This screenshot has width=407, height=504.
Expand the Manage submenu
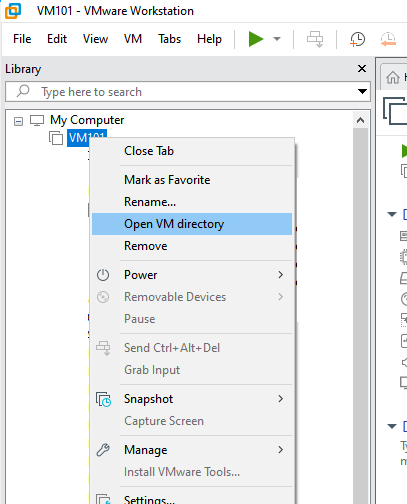(x=192, y=450)
